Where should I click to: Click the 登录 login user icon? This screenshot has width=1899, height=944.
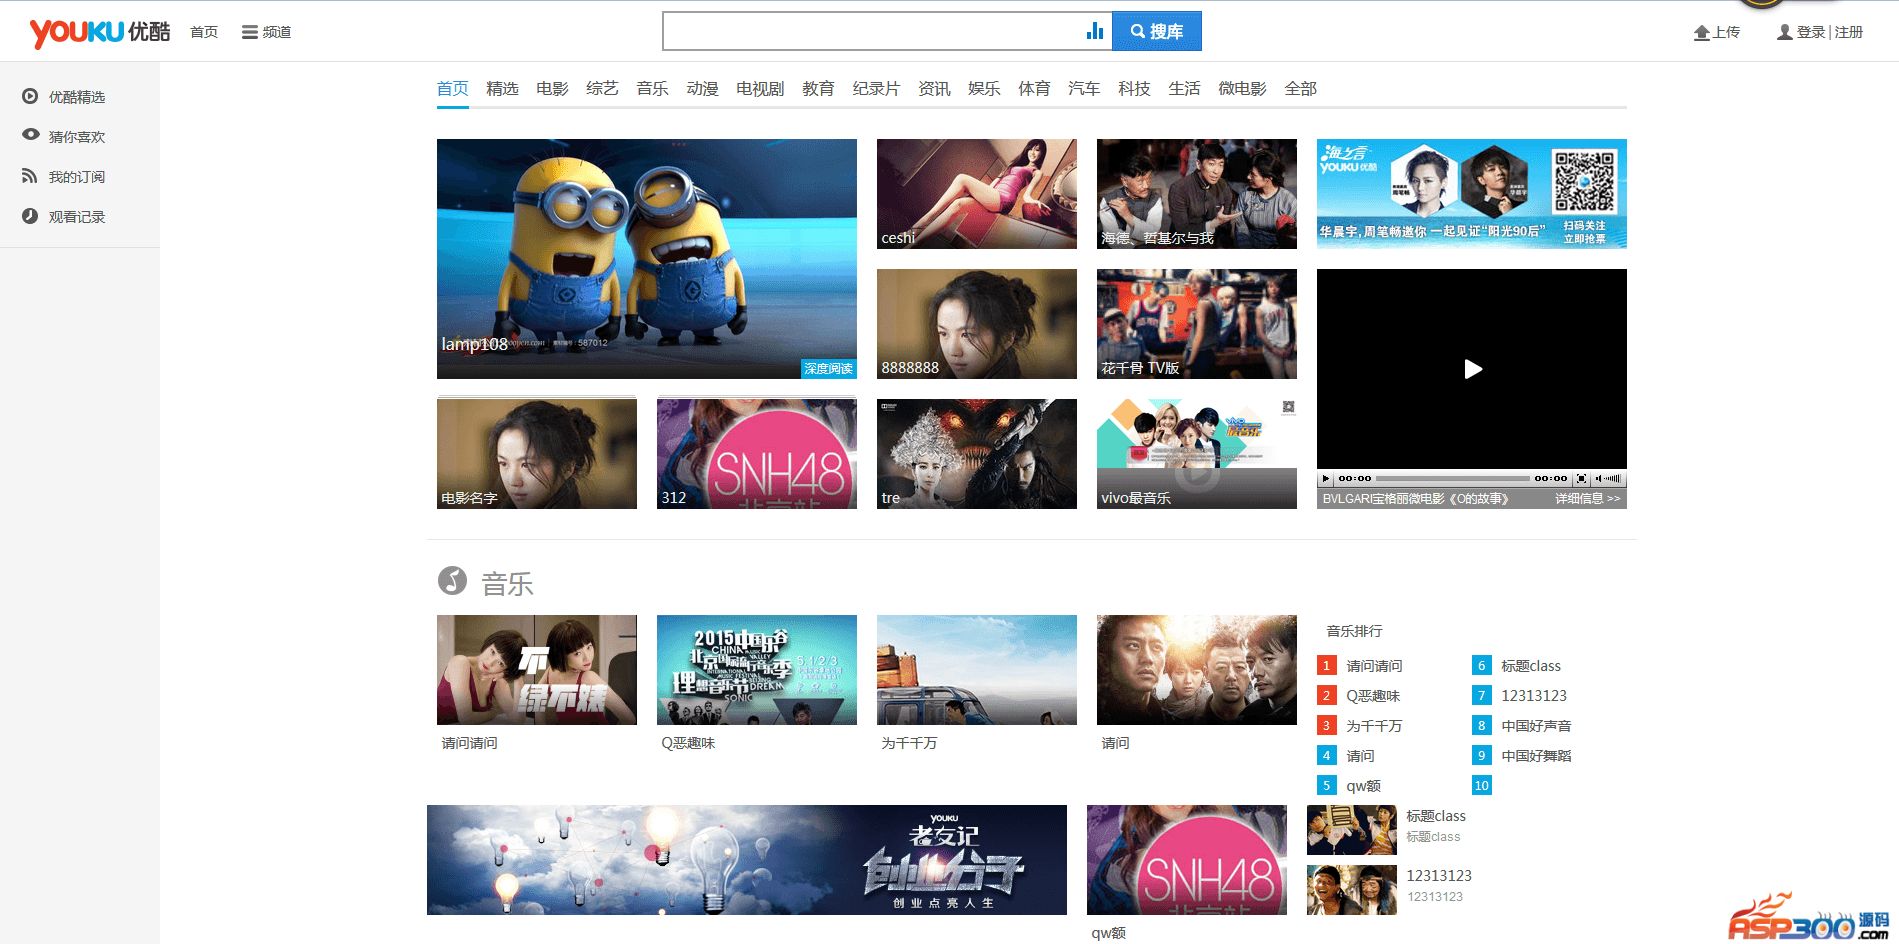(1784, 32)
